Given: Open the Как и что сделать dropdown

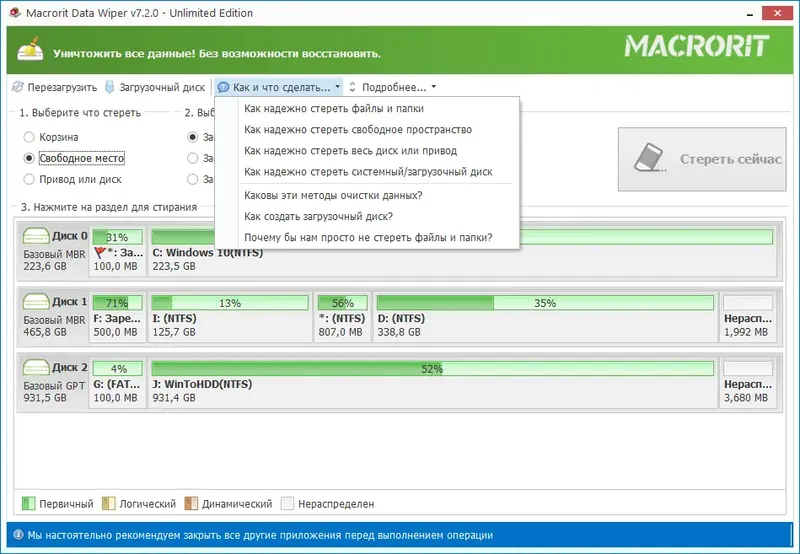Looking at the screenshot, I should point(279,87).
